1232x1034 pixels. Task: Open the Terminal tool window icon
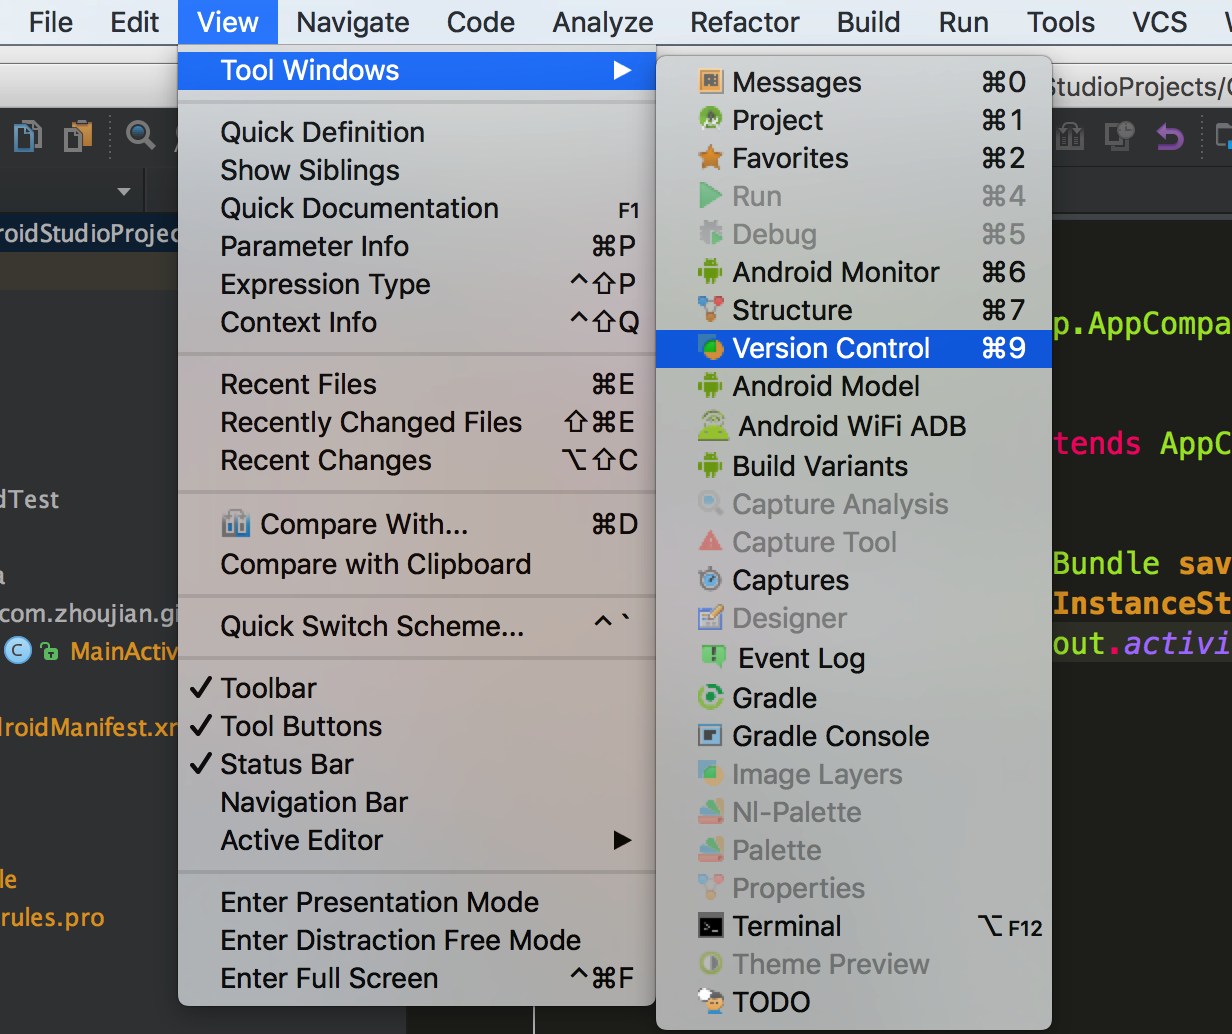pyautogui.click(x=711, y=926)
